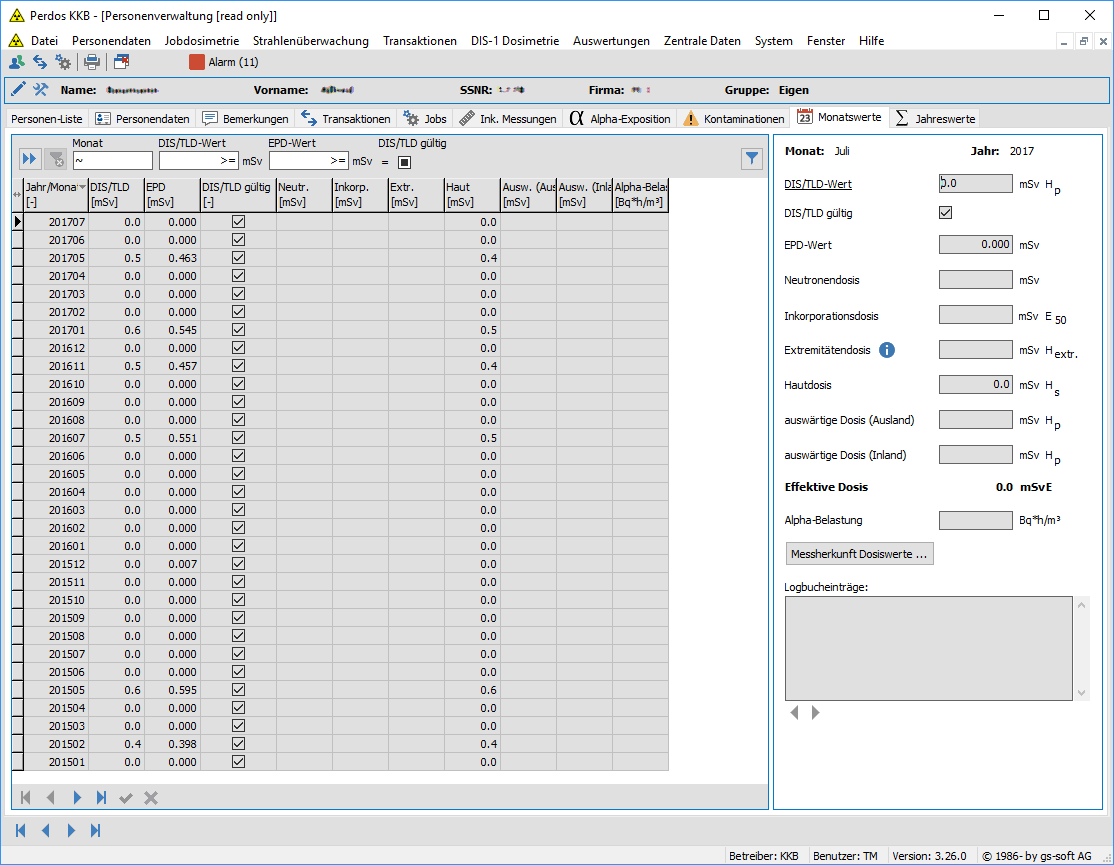Click the tools icon beside Name
Viewport: 1114px width, 865px height.
40,89
